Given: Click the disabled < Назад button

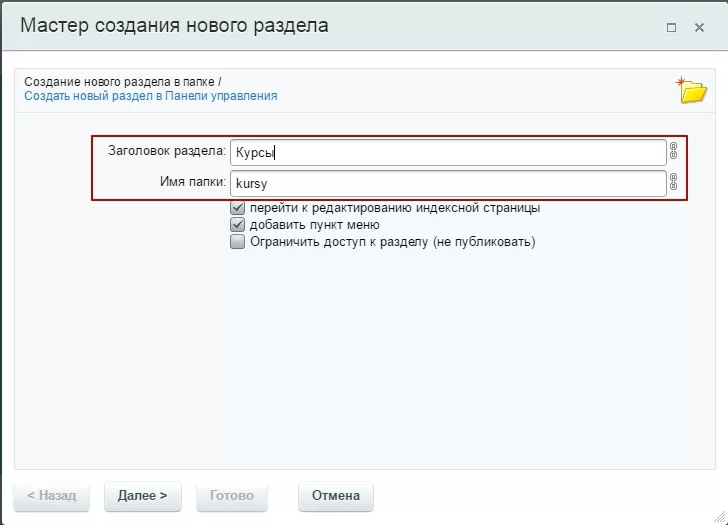Looking at the screenshot, I should tap(52, 496).
